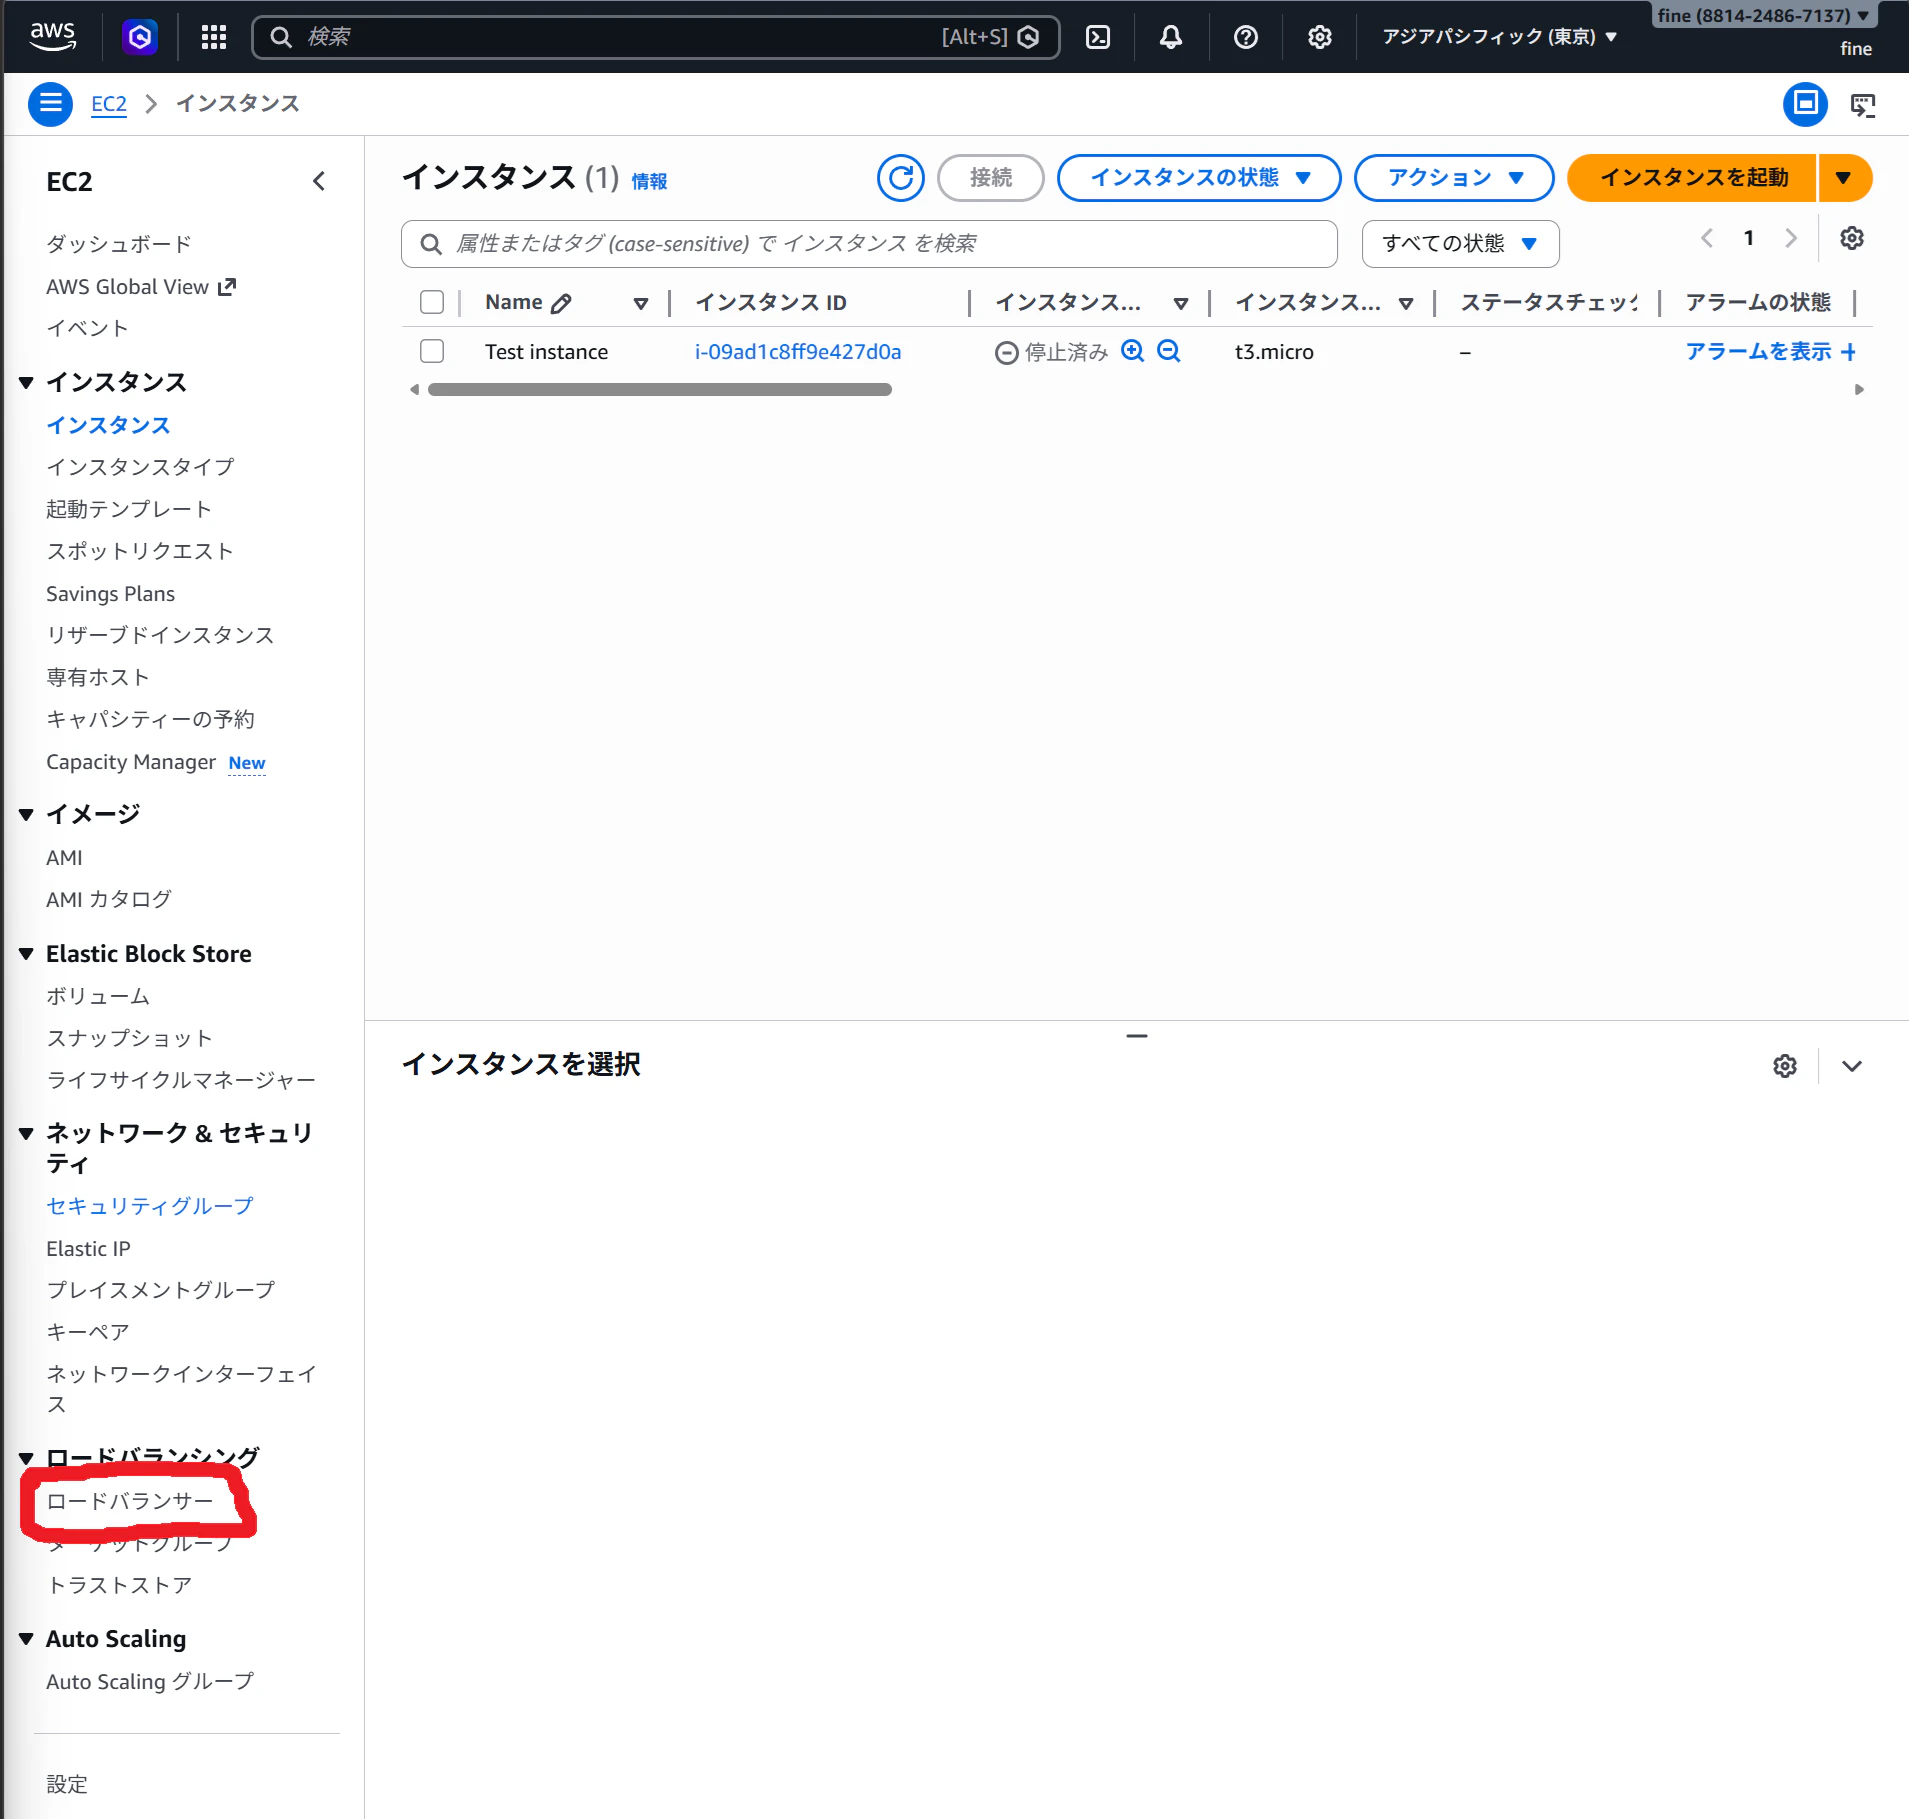Click the plus icon beside アラームを表示
Viewport: 1909px width, 1819px height.
(1848, 352)
